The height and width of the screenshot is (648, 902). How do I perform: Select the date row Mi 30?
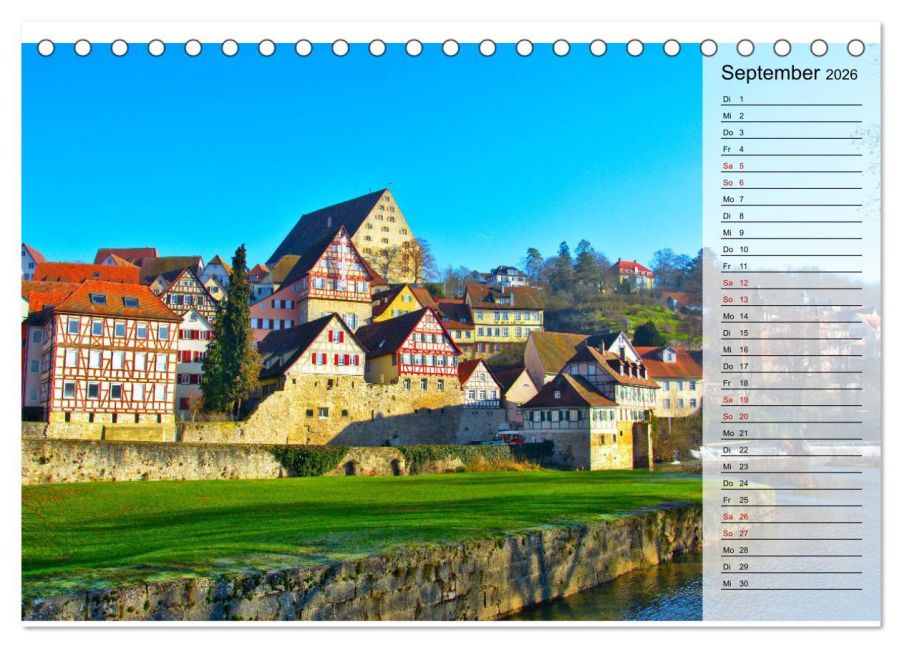click(792, 583)
